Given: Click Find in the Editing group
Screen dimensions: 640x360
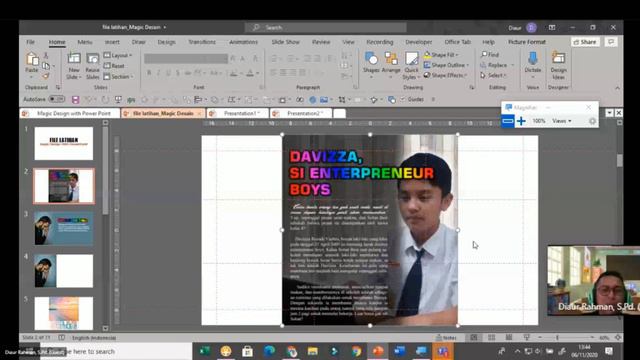Looking at the screenshot, I should tap(490, 55).
